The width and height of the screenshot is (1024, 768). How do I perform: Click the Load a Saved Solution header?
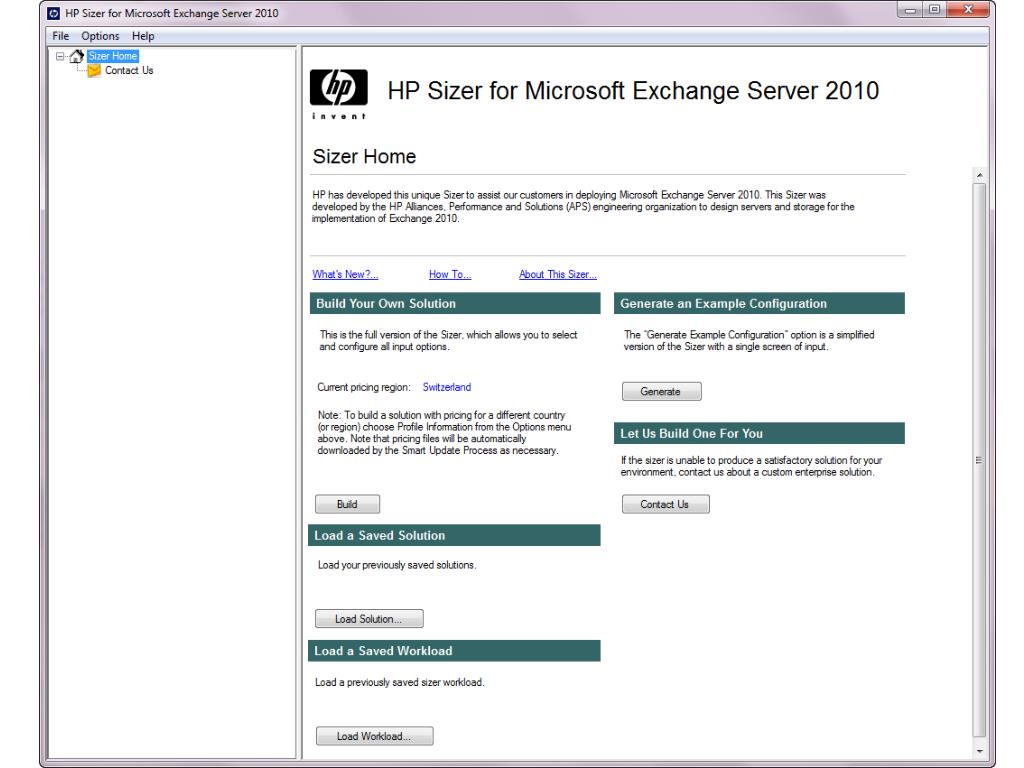tap(454, 535)
